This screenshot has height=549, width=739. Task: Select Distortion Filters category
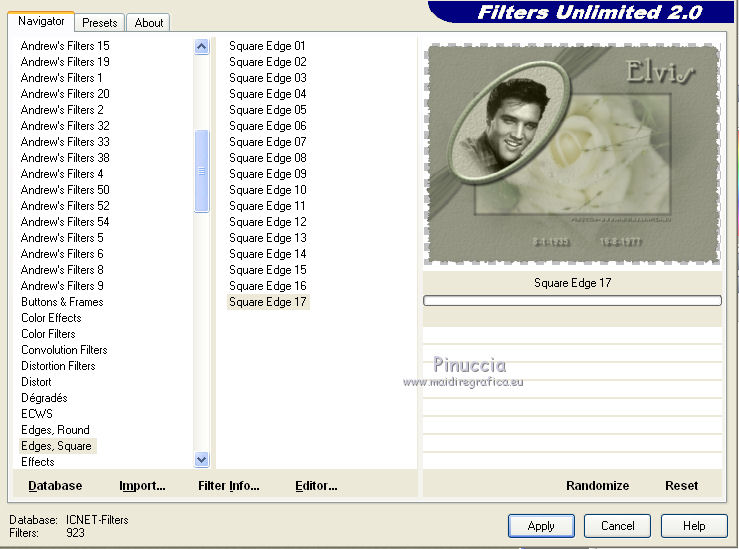tap(58, 366)
